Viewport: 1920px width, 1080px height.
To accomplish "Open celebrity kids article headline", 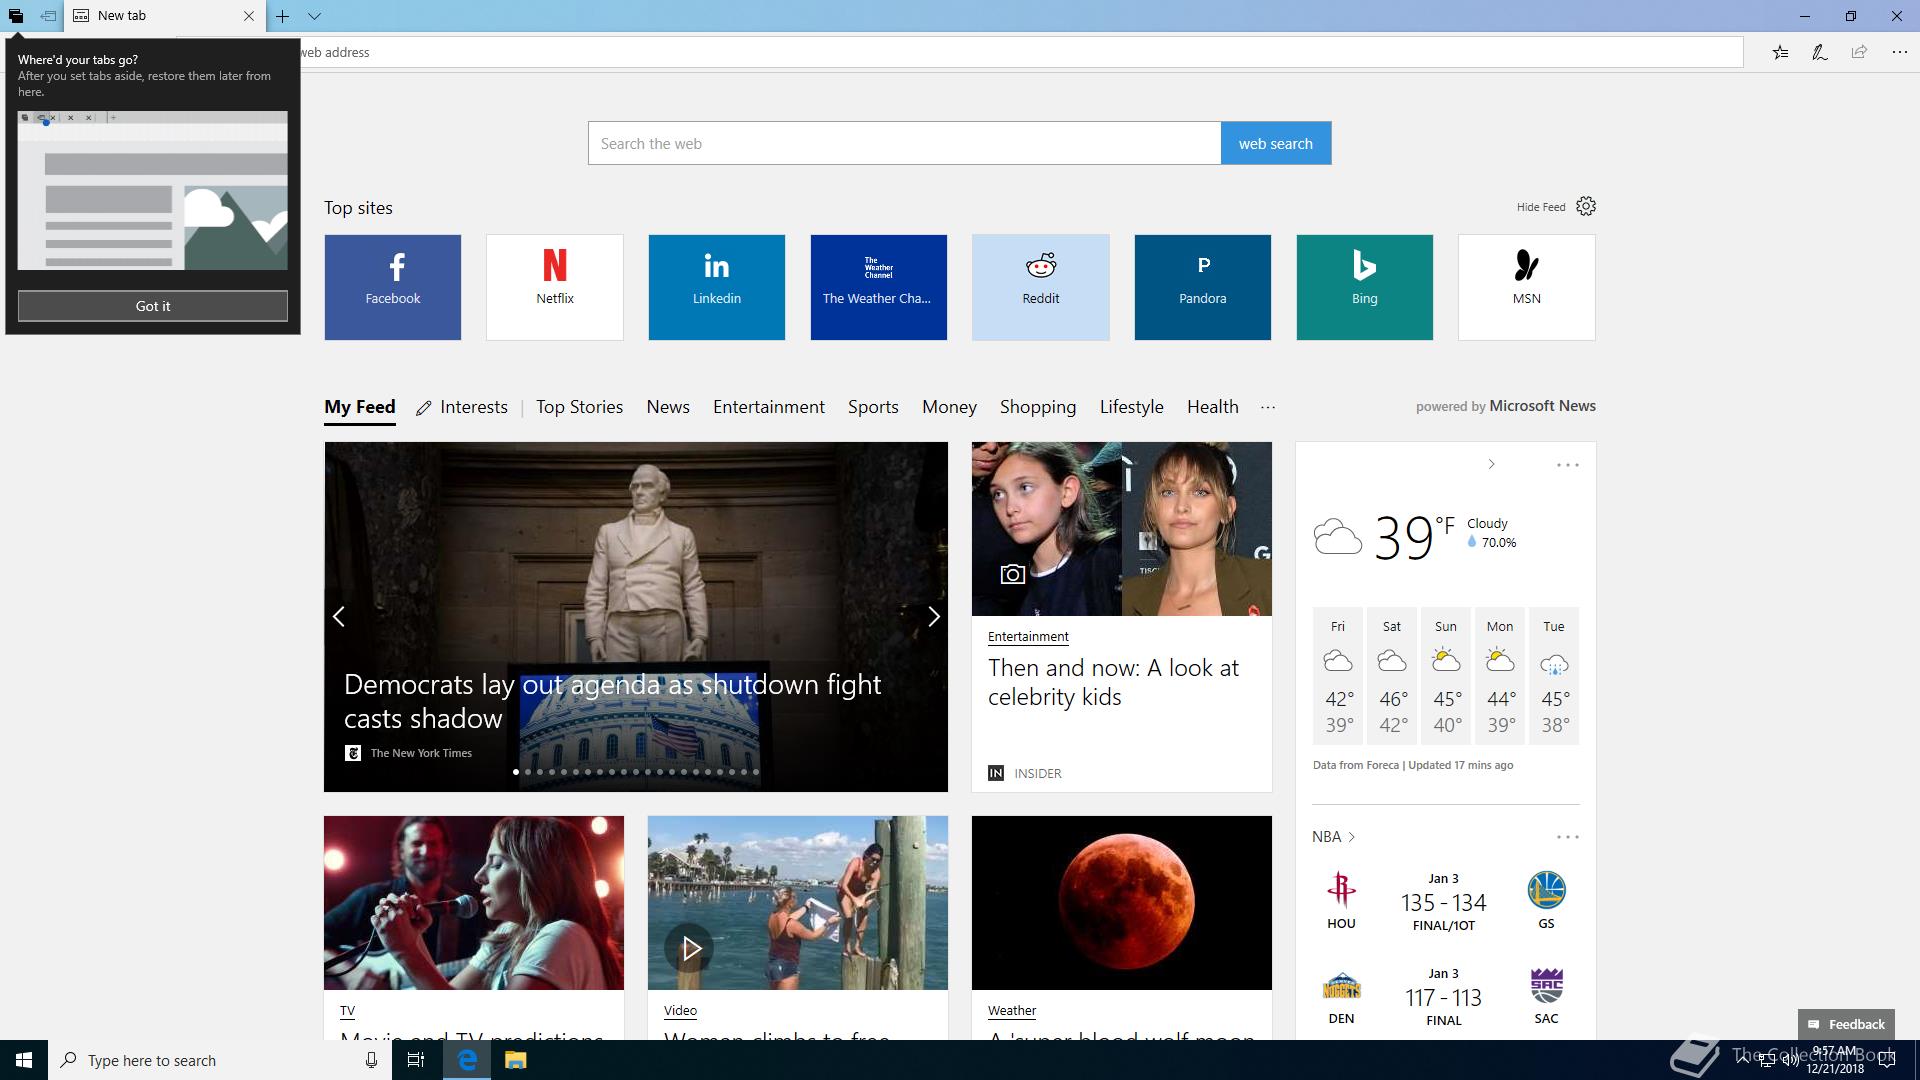I will (x=1113, y=682).
